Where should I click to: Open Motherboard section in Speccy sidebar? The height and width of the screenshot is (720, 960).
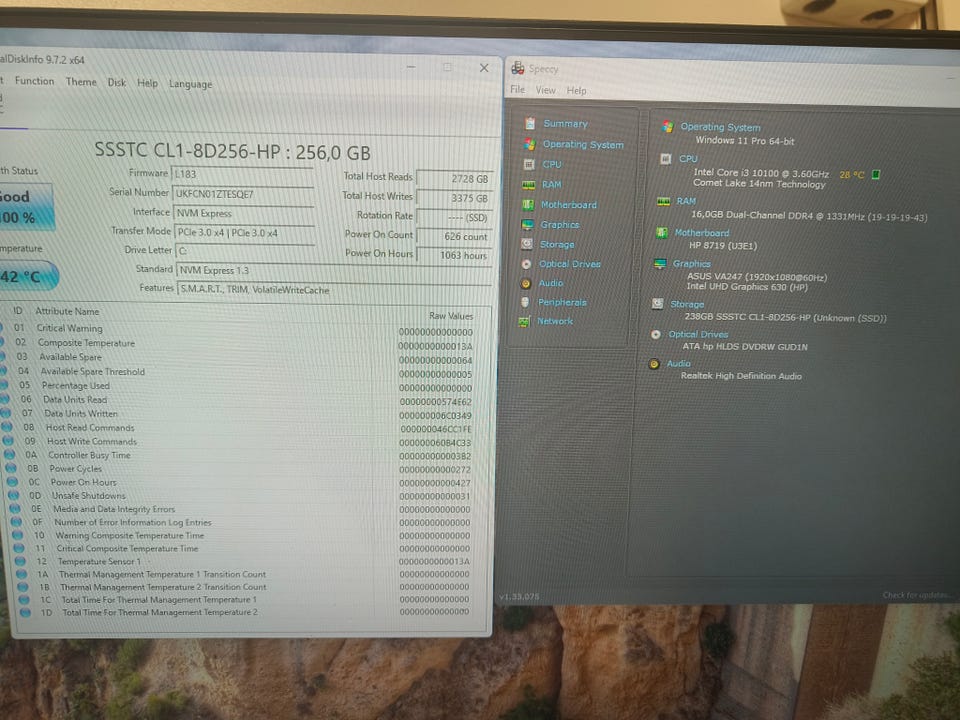(569, 204)
